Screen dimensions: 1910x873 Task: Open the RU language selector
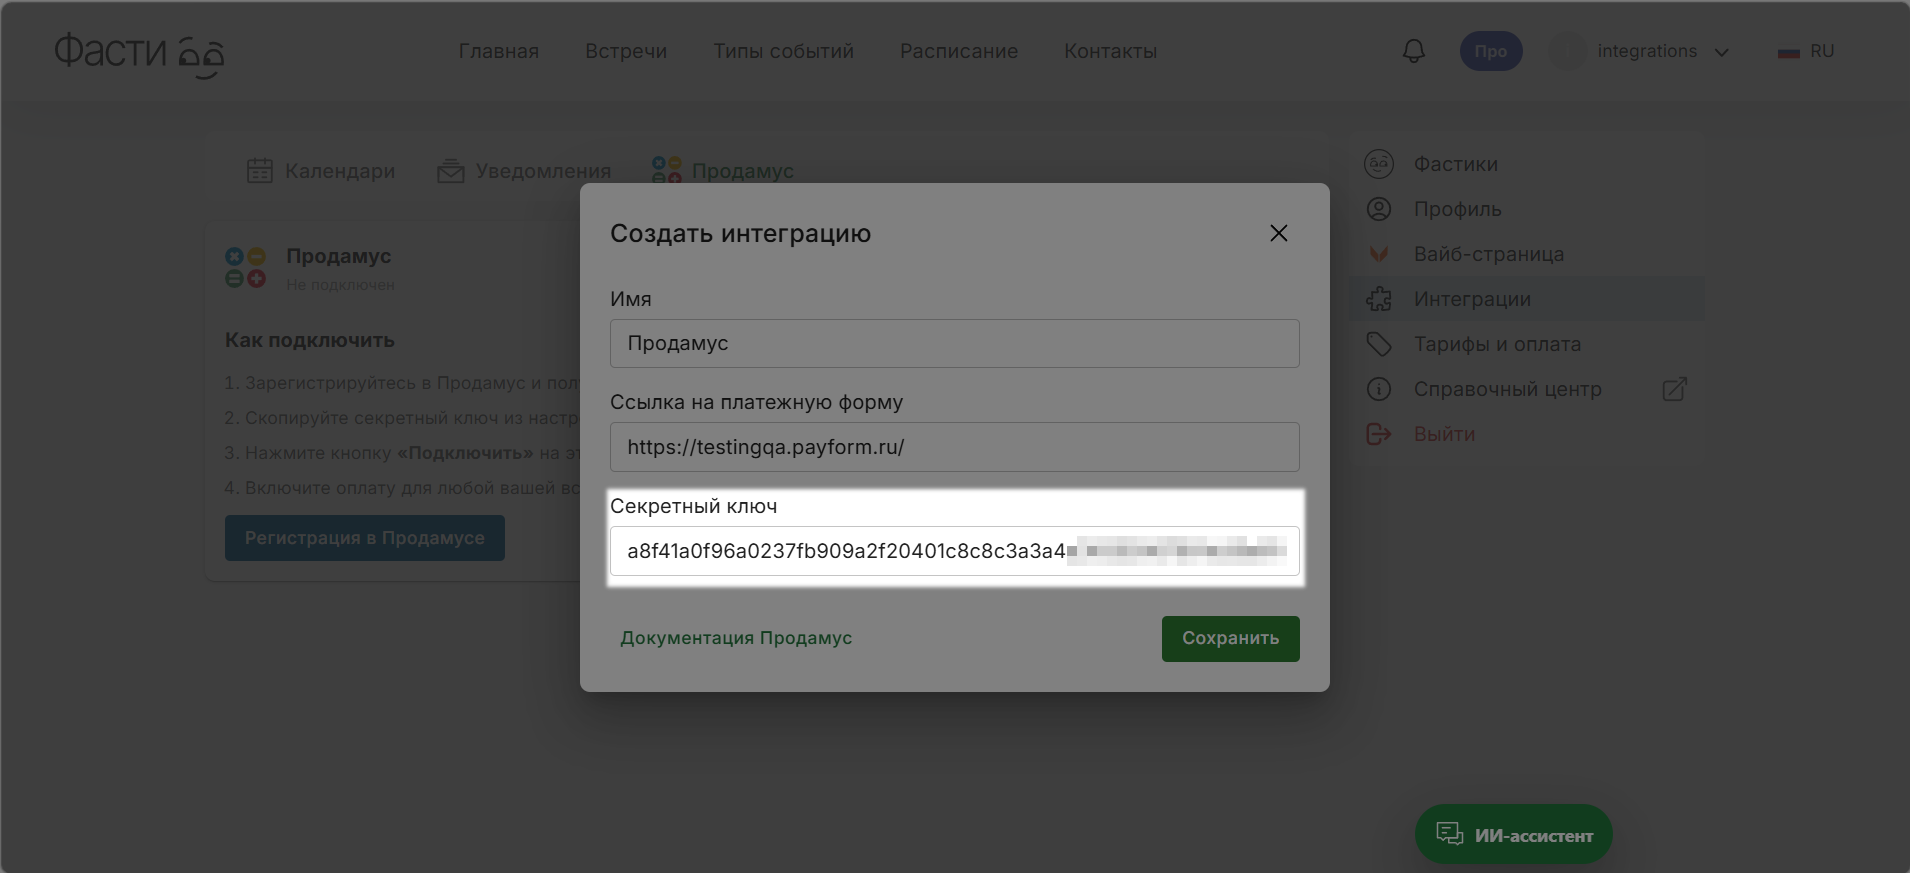point(1806,51)
